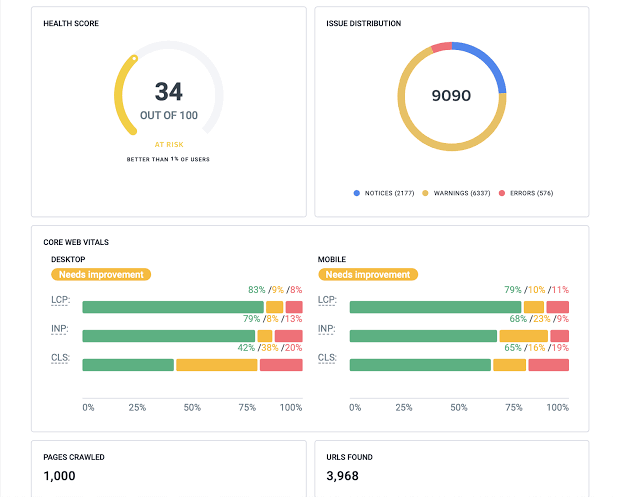Open the Desktop INP metric label
The width and height of the screenshot is (617, 497).
[58, 329]
